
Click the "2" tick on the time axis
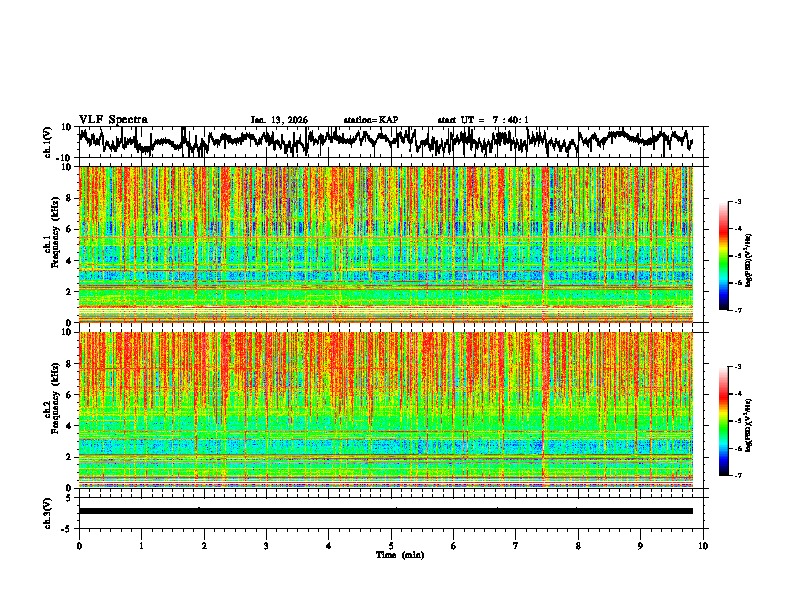pos(204,546)
